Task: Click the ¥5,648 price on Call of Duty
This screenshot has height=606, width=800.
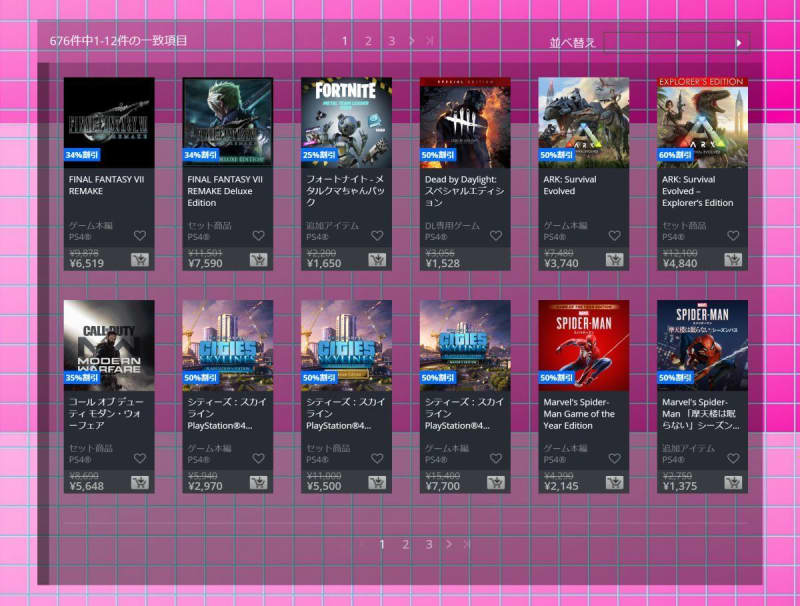Action: 86,486
